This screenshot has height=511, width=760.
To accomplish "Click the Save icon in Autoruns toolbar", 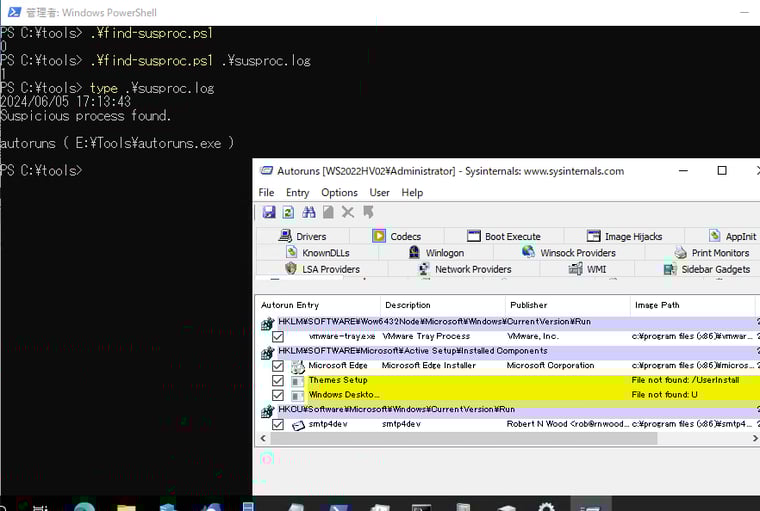I will (269, 212).
